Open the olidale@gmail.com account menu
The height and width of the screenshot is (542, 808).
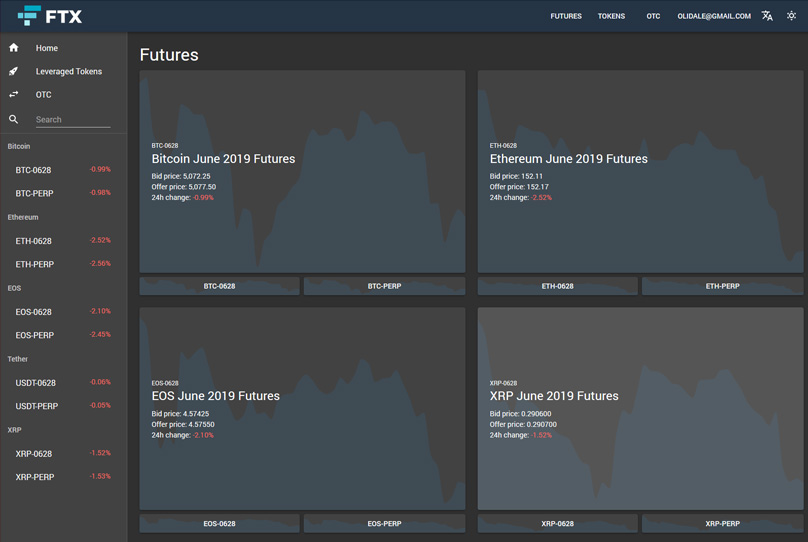713,16
